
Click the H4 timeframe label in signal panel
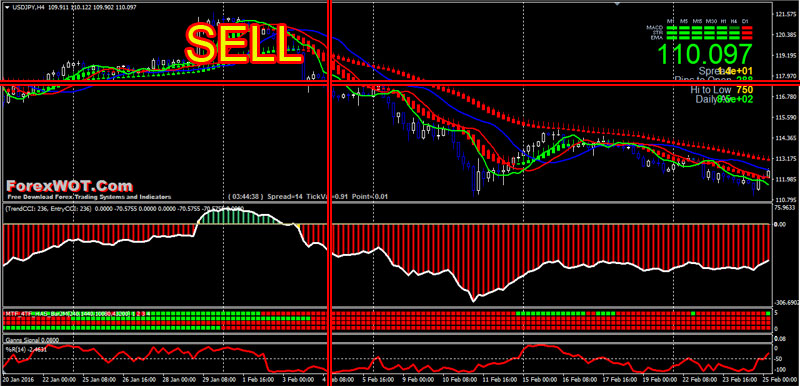click(734, 21)
